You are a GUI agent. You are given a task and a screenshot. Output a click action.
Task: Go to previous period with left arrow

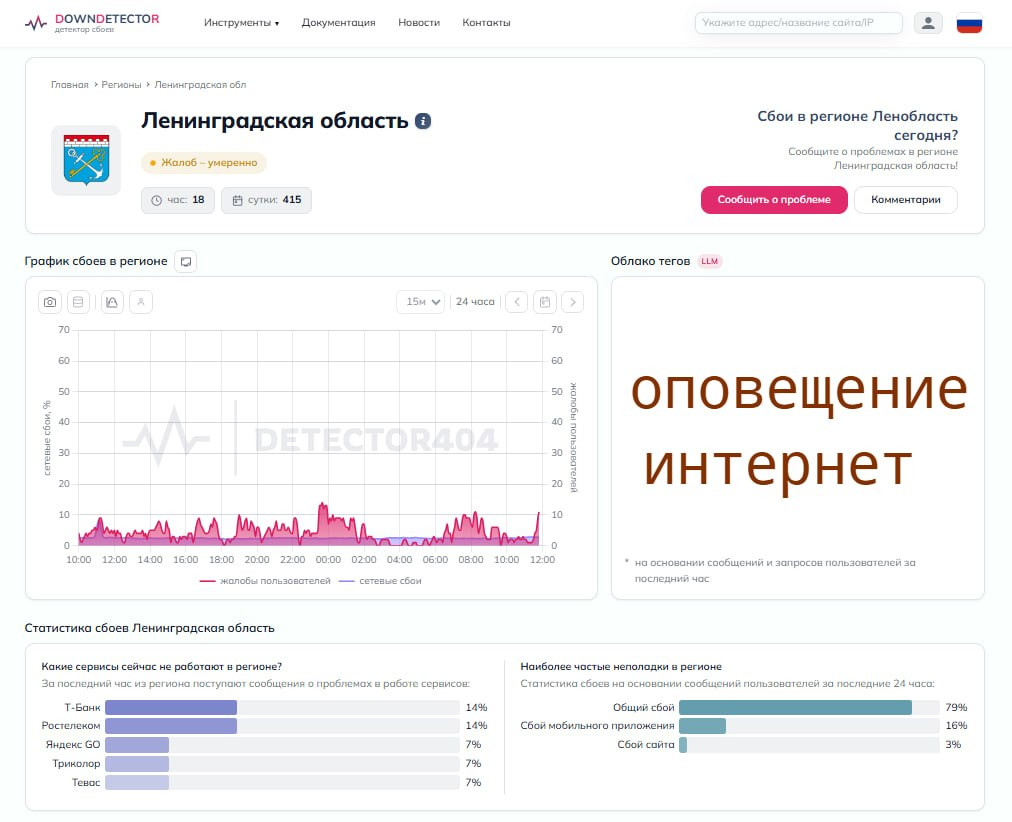click(x=516, y=302)
